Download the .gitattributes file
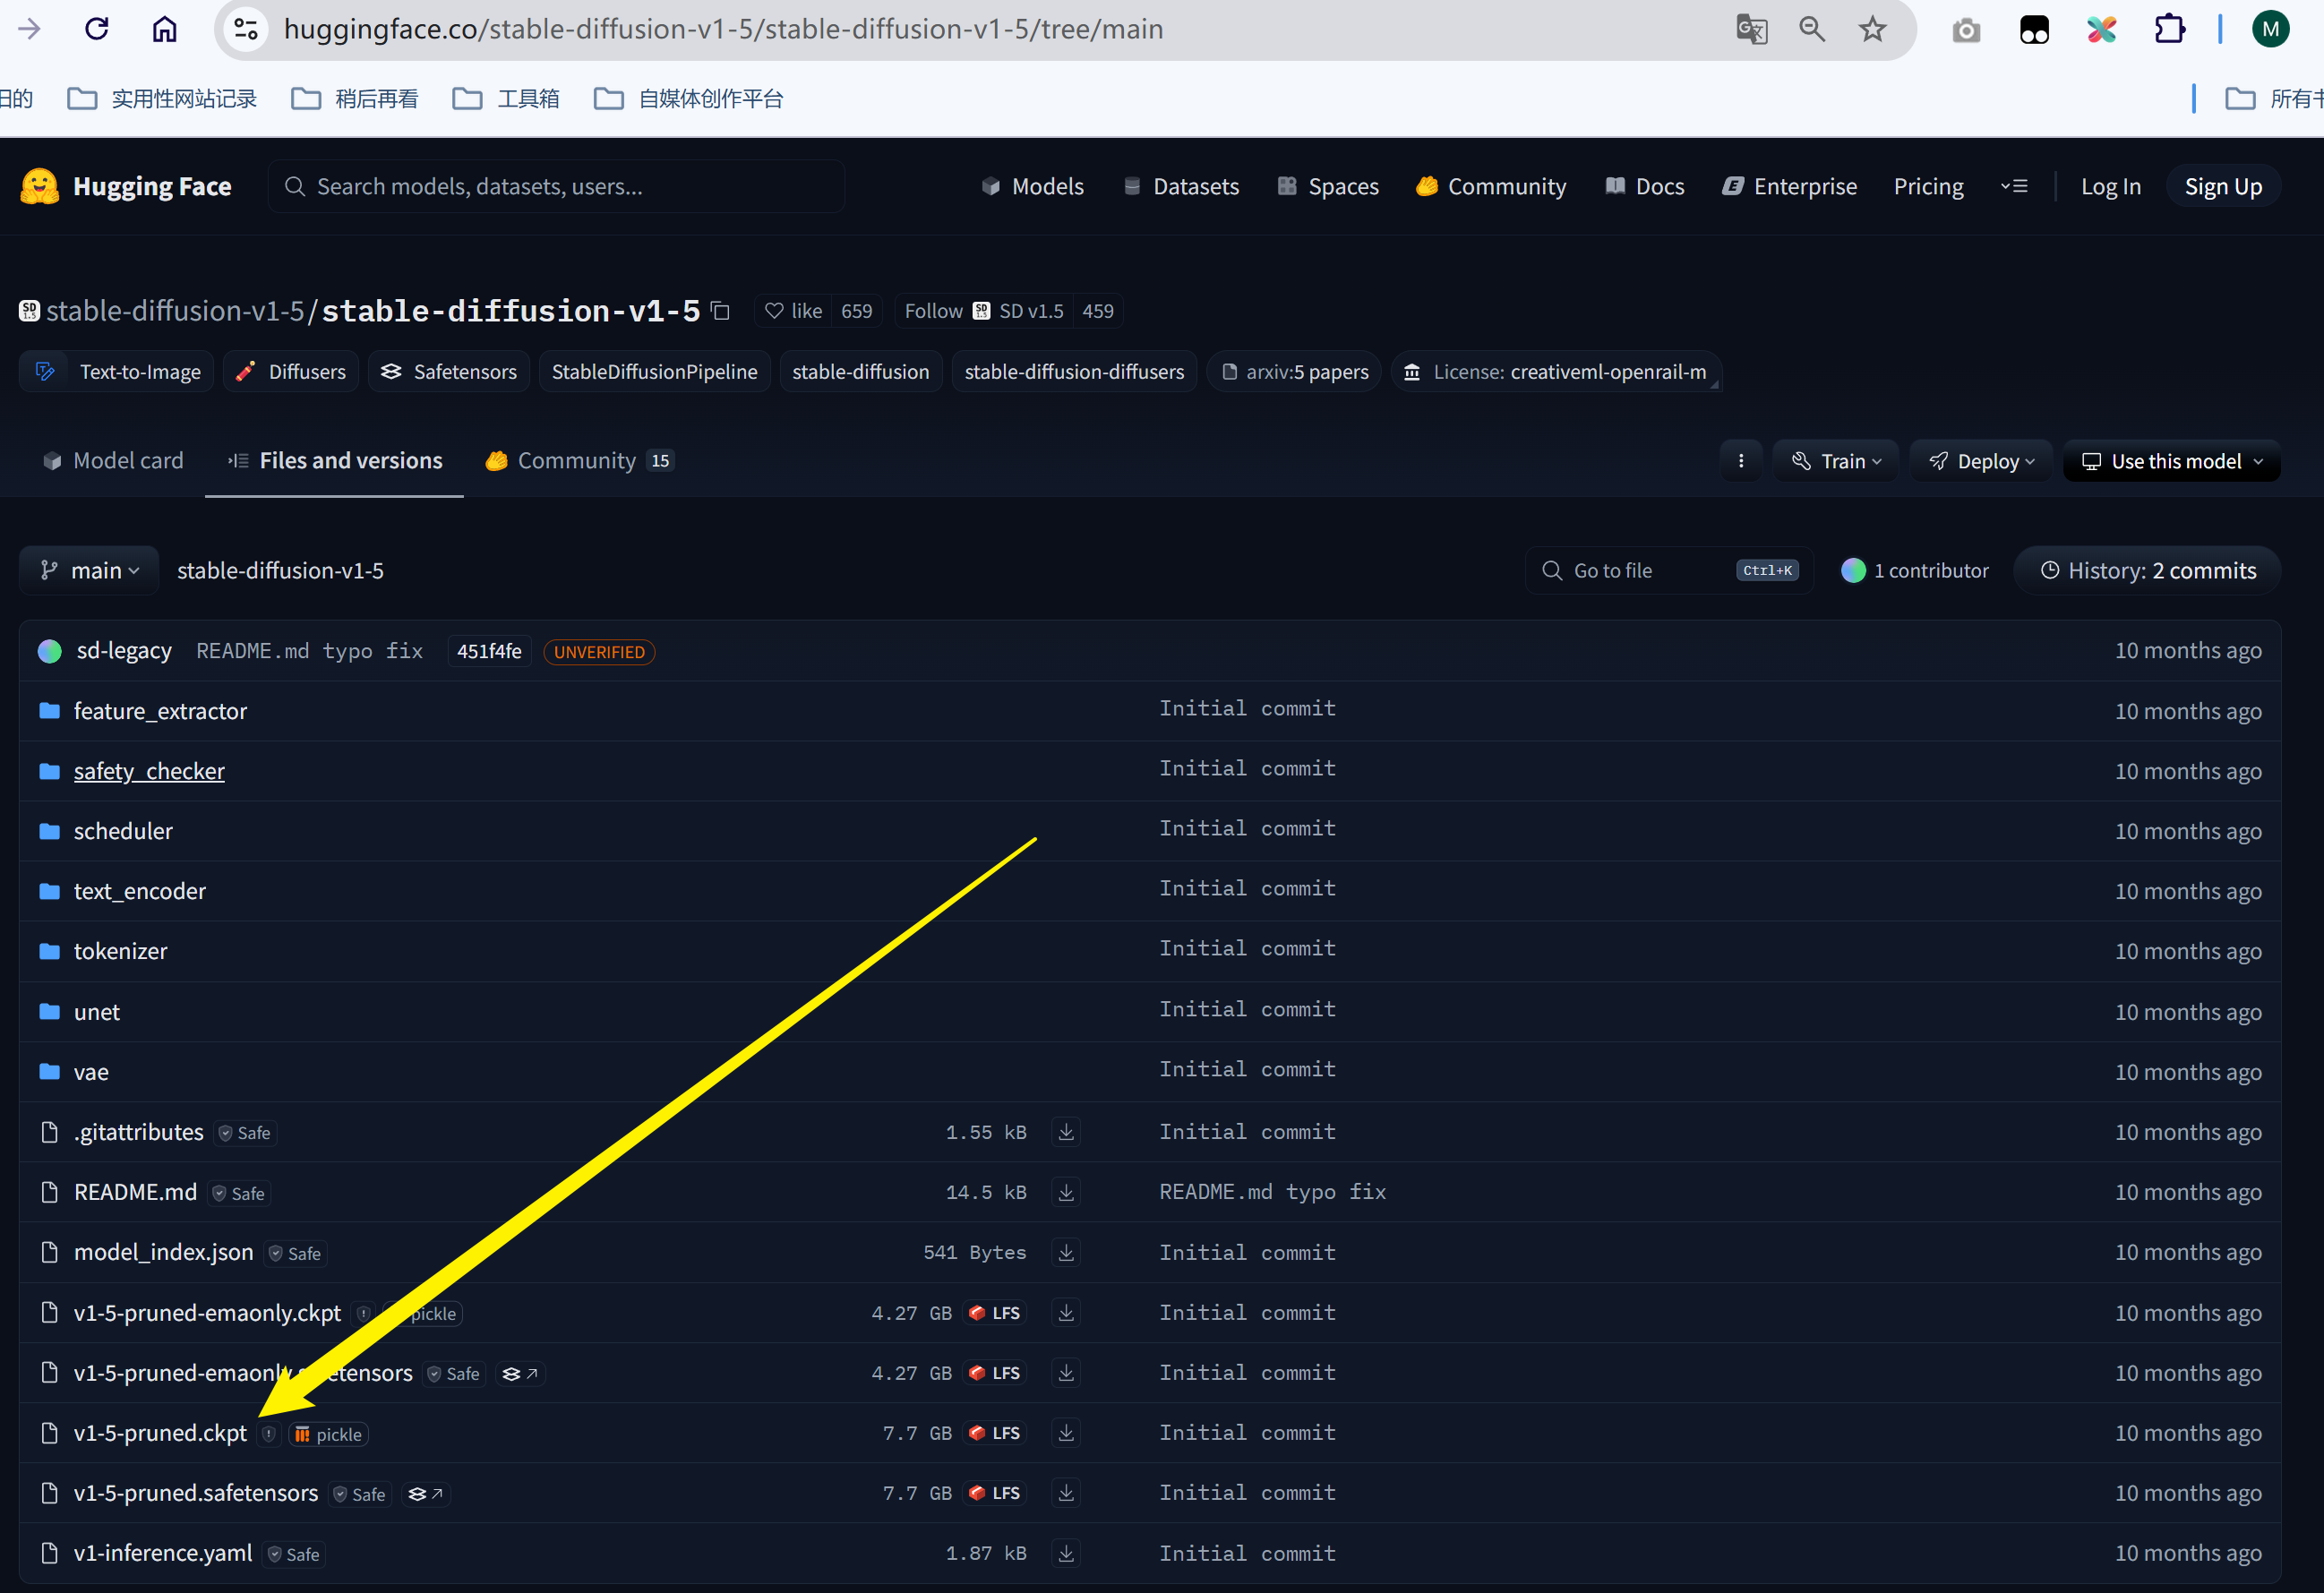The height and width of the screenshot is (1593, 2324). 1066,1132
